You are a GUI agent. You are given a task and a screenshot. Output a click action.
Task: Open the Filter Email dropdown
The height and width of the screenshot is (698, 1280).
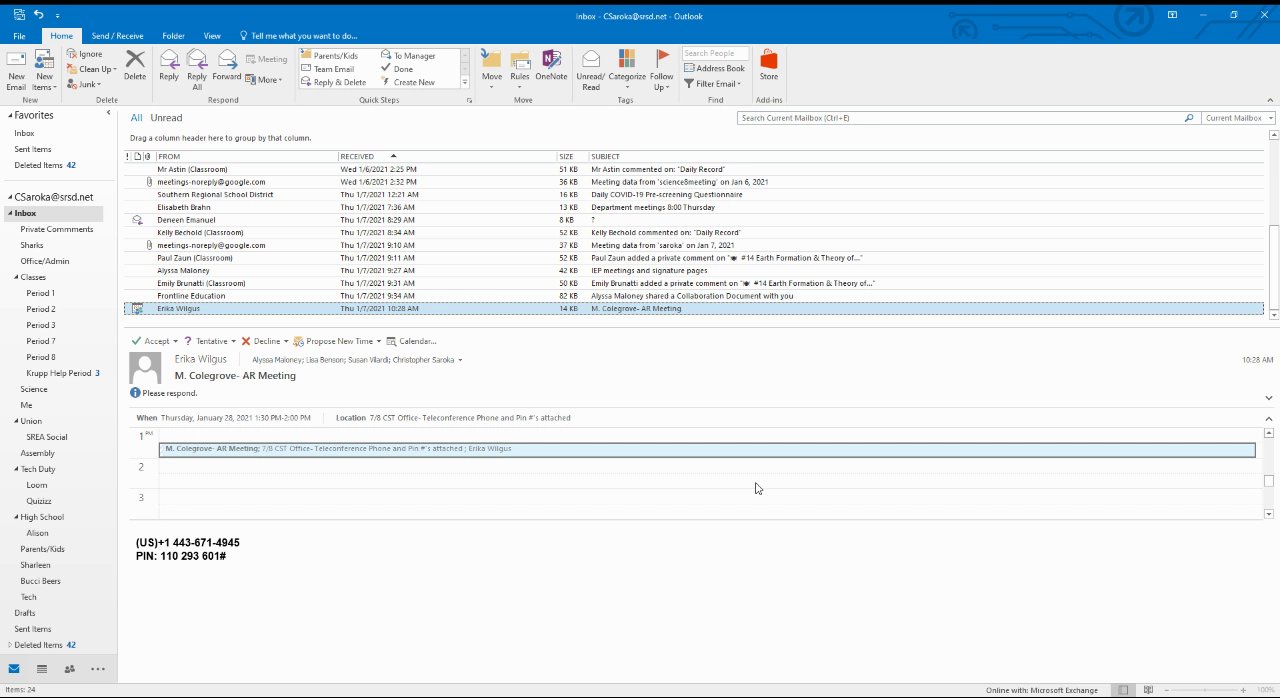coord(712,84)
